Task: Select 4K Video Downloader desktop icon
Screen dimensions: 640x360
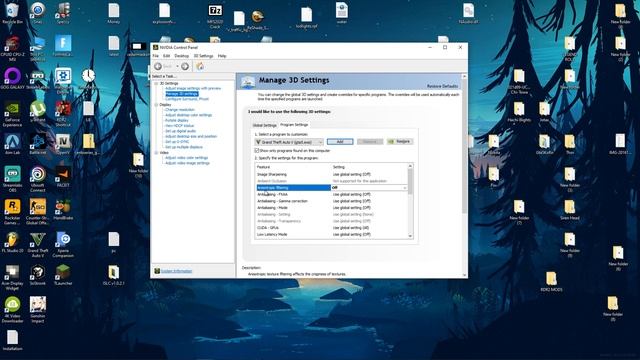Action: (x=12, y=310)
